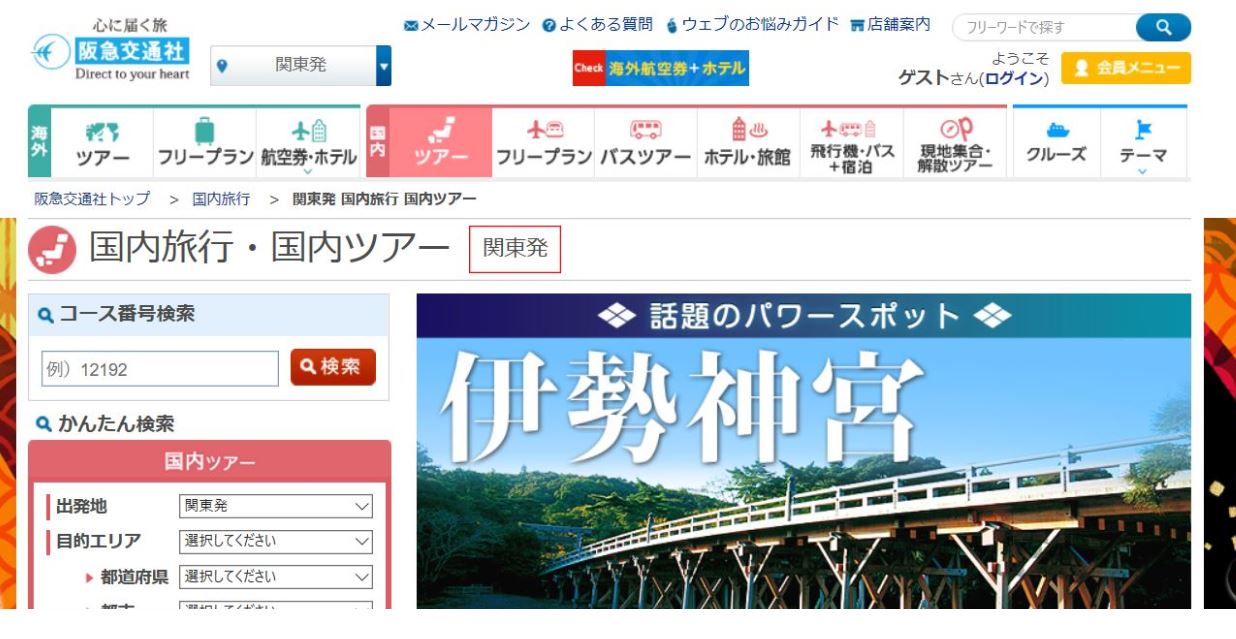Click the Hankyu Travel logo
Image resolution: width=1236 pixels, height=639 pixels.
[110, 50]
